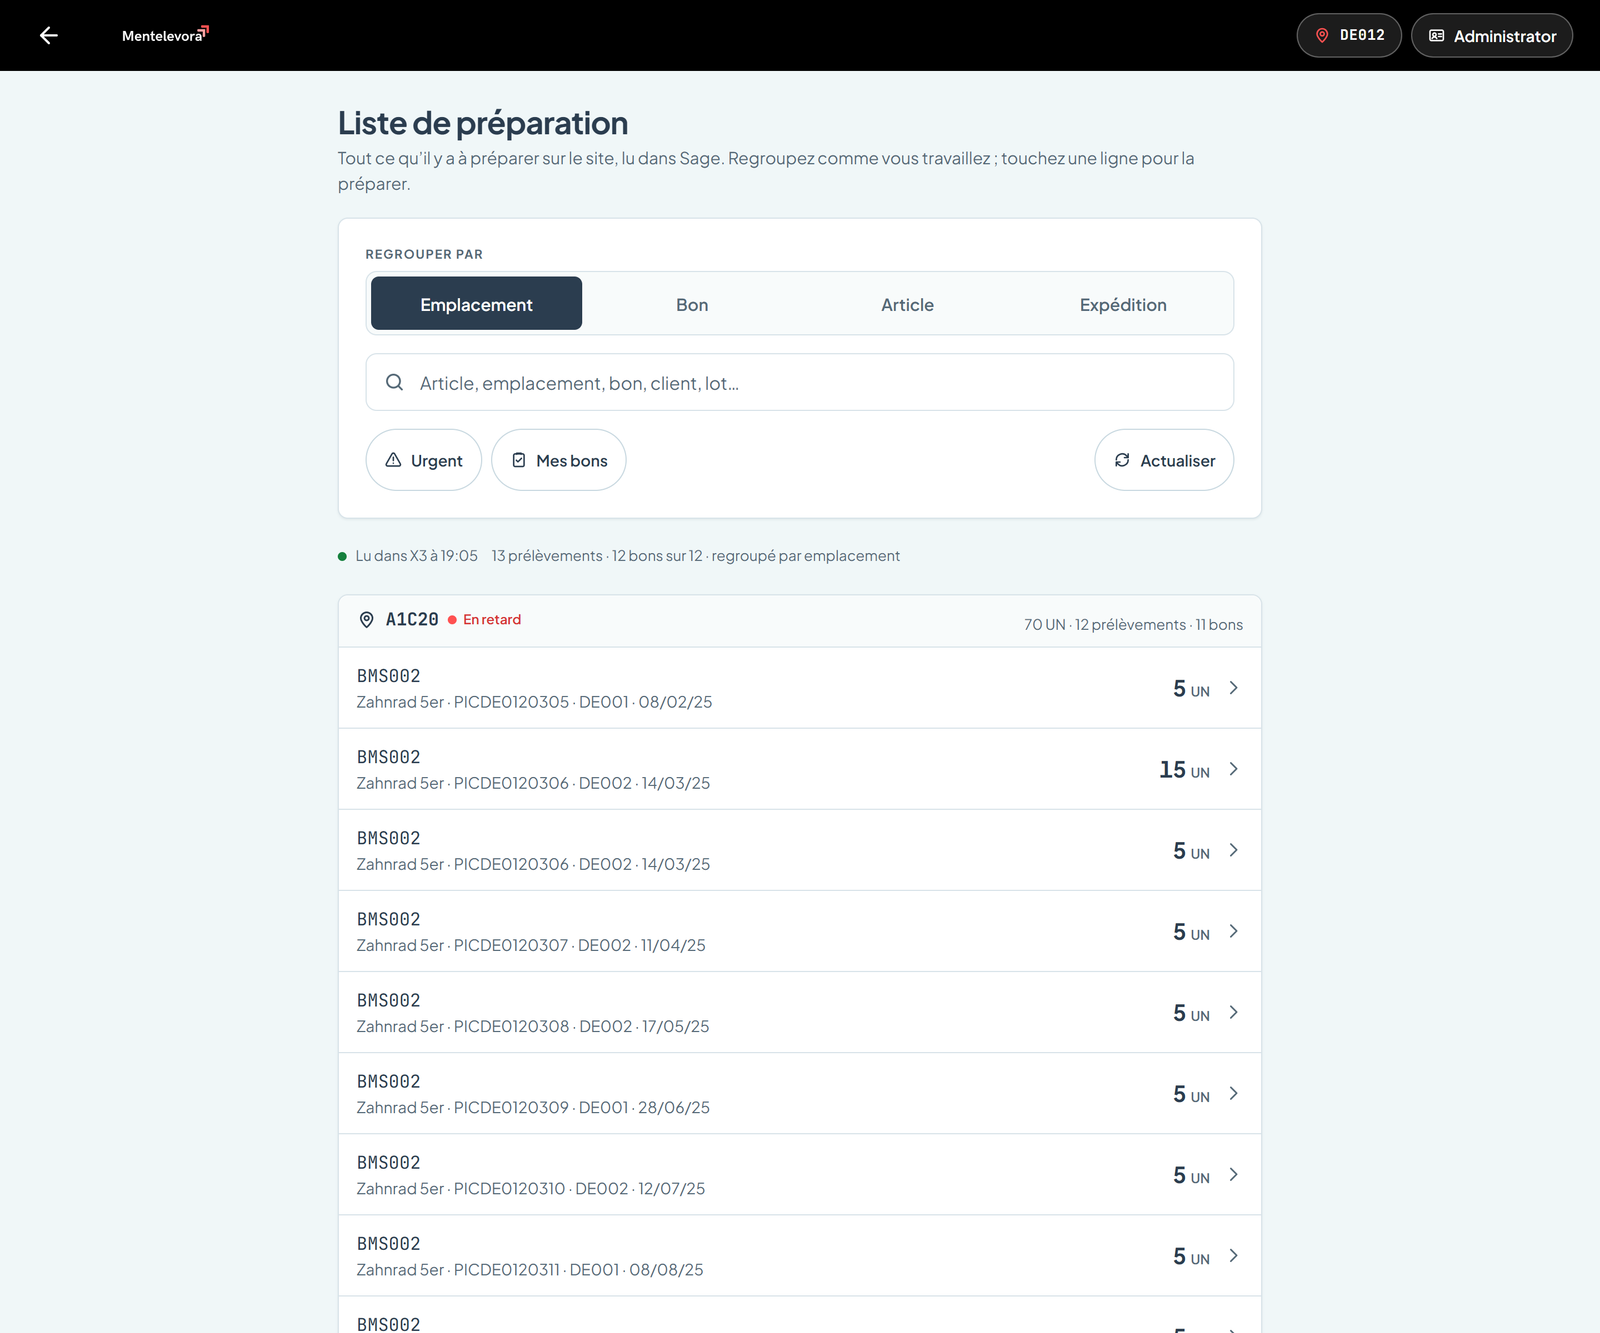Select row PICDE0120308 dated 17/05/25
The height and width of the screenshot is (1333, 1600).
click(x=799, y=1012)
